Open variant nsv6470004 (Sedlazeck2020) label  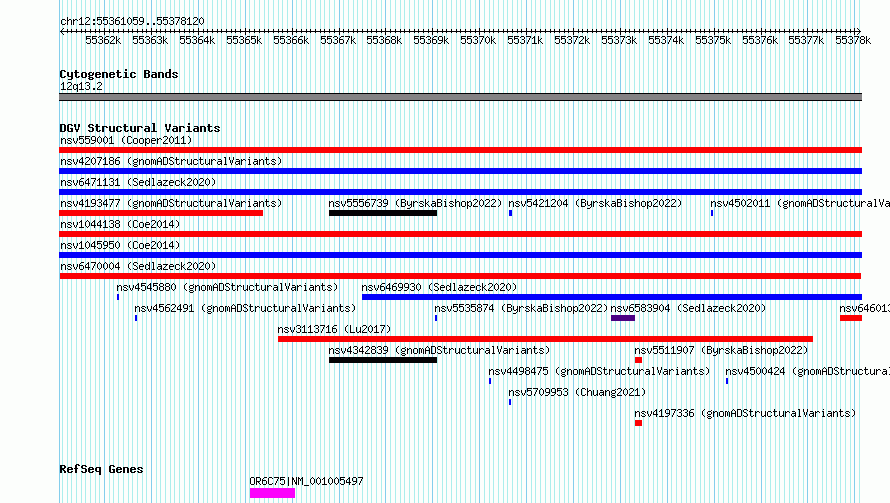[138, 266]
